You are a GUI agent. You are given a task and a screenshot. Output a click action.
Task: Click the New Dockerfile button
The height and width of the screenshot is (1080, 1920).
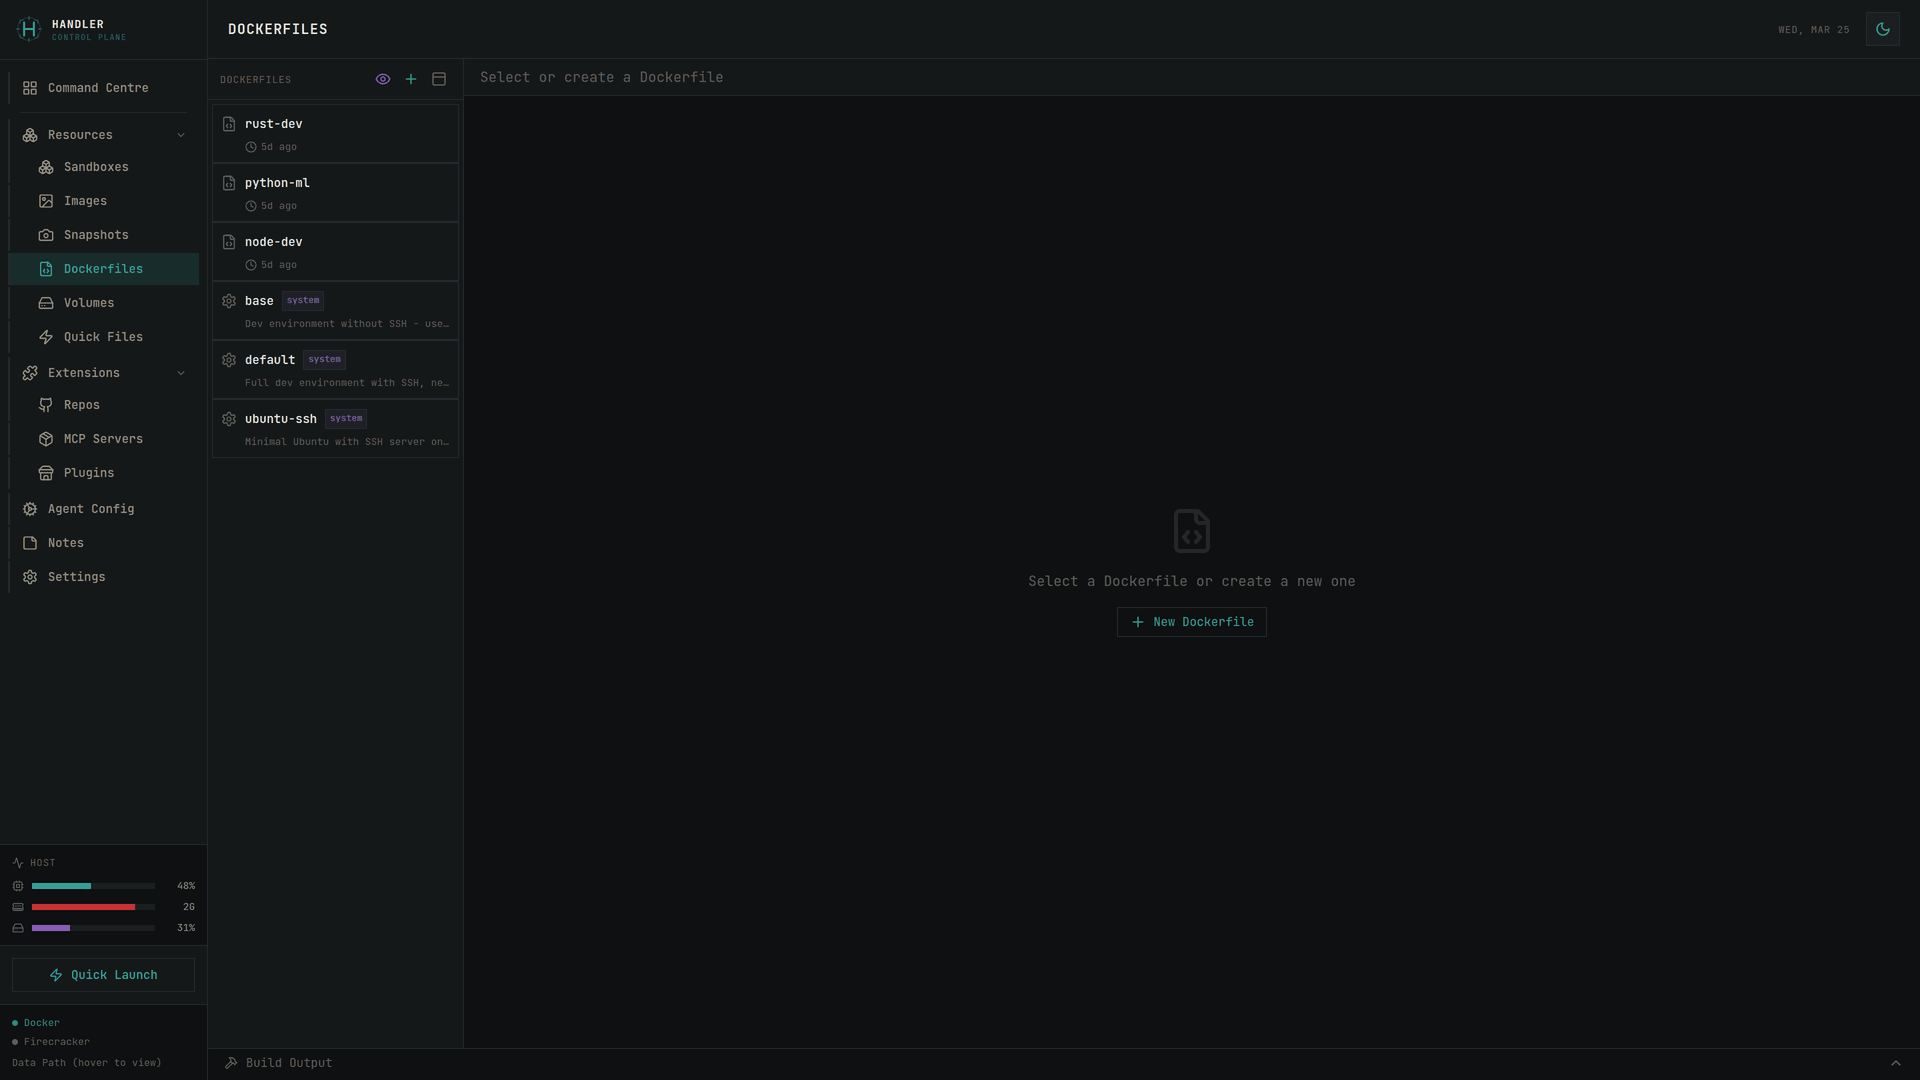[1190, 621]
